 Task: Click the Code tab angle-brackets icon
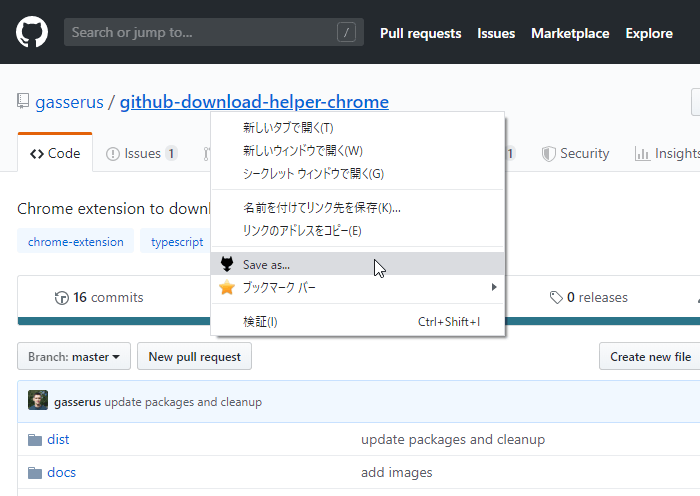click(37, 154)
